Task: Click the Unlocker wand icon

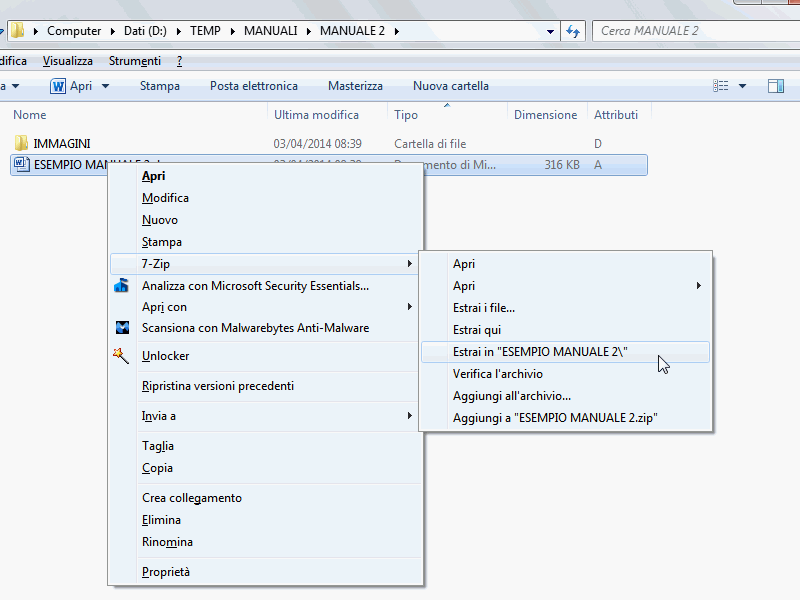Action: pyautogui.click(x=122, y=356)
